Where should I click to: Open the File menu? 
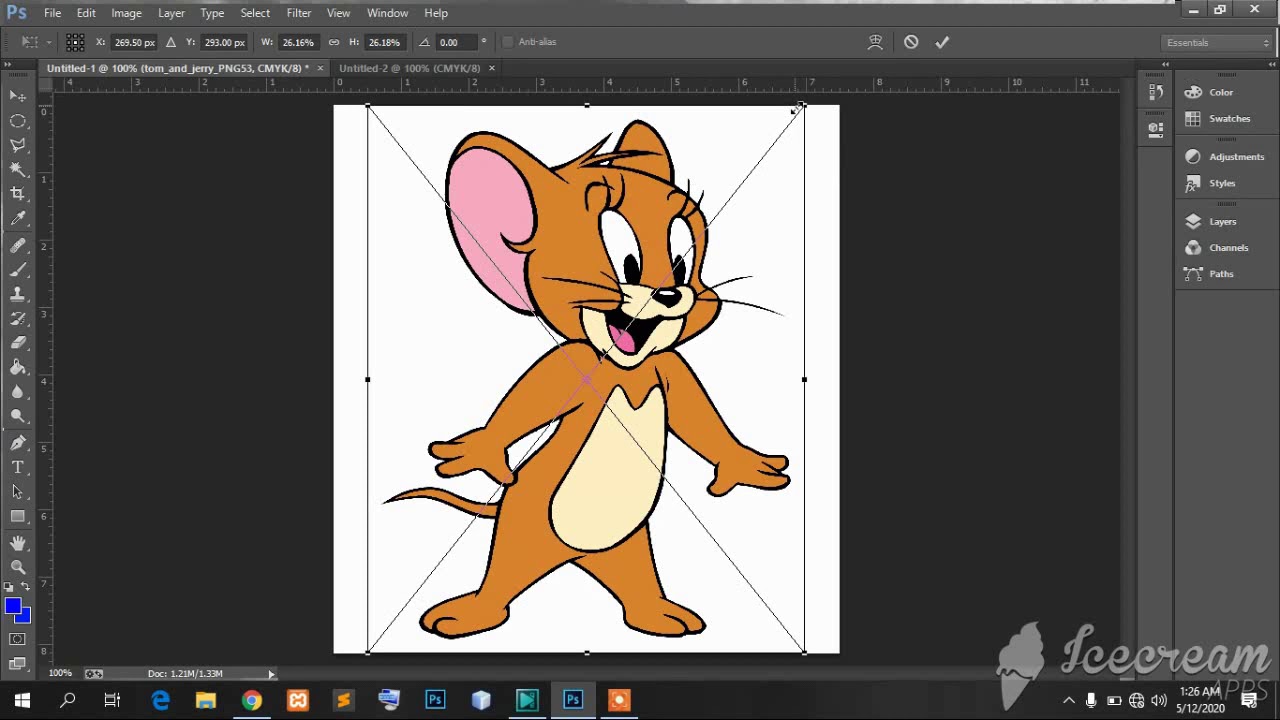pos(52,13)
